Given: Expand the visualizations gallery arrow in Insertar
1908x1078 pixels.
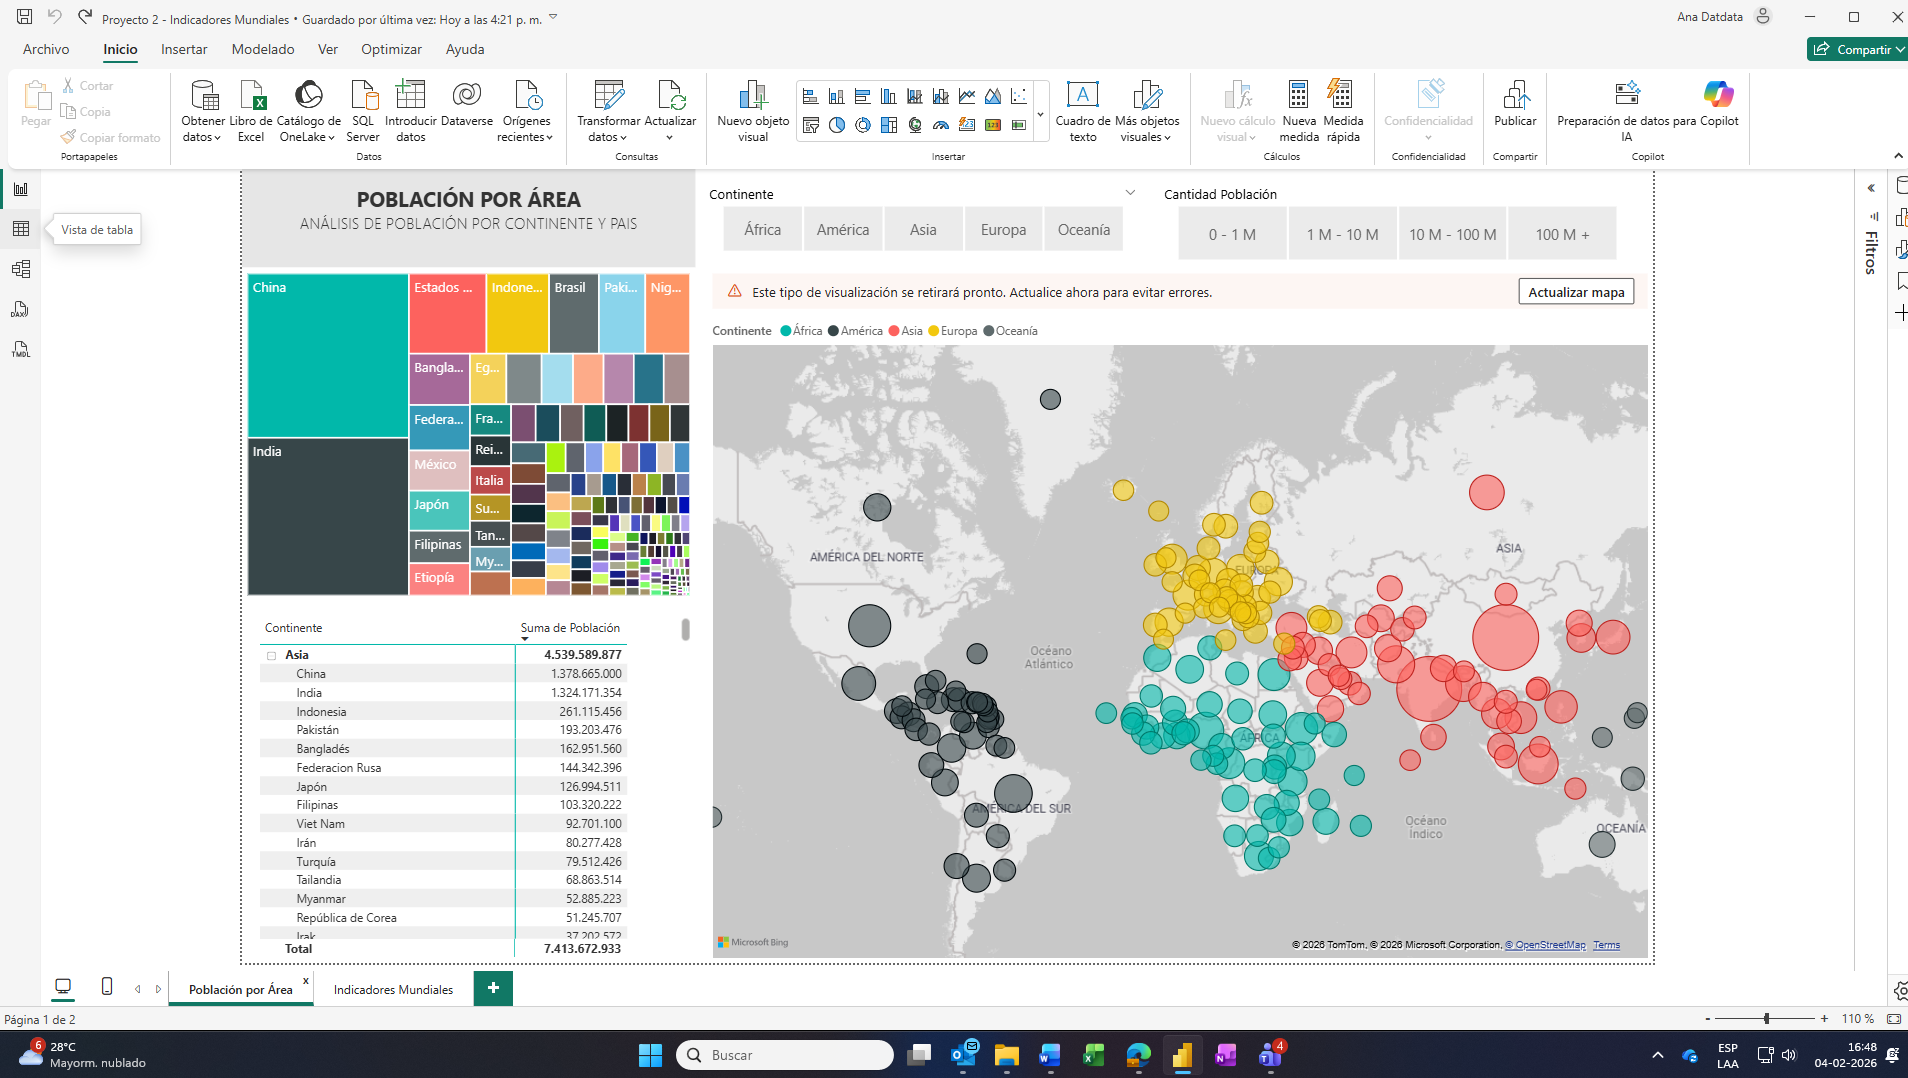Looking at the screenshot, I should pyautogui.click(x=1040, y=115).
